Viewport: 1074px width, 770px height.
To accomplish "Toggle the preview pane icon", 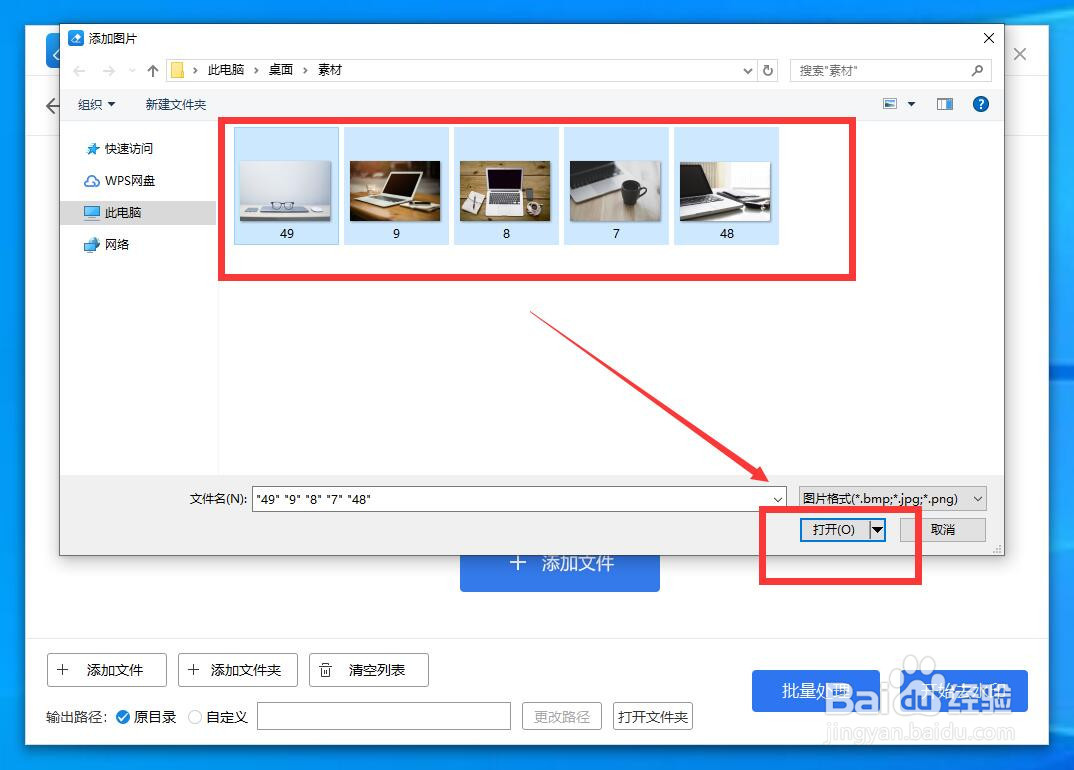I will pyautogui.click(x=945, y=104).
